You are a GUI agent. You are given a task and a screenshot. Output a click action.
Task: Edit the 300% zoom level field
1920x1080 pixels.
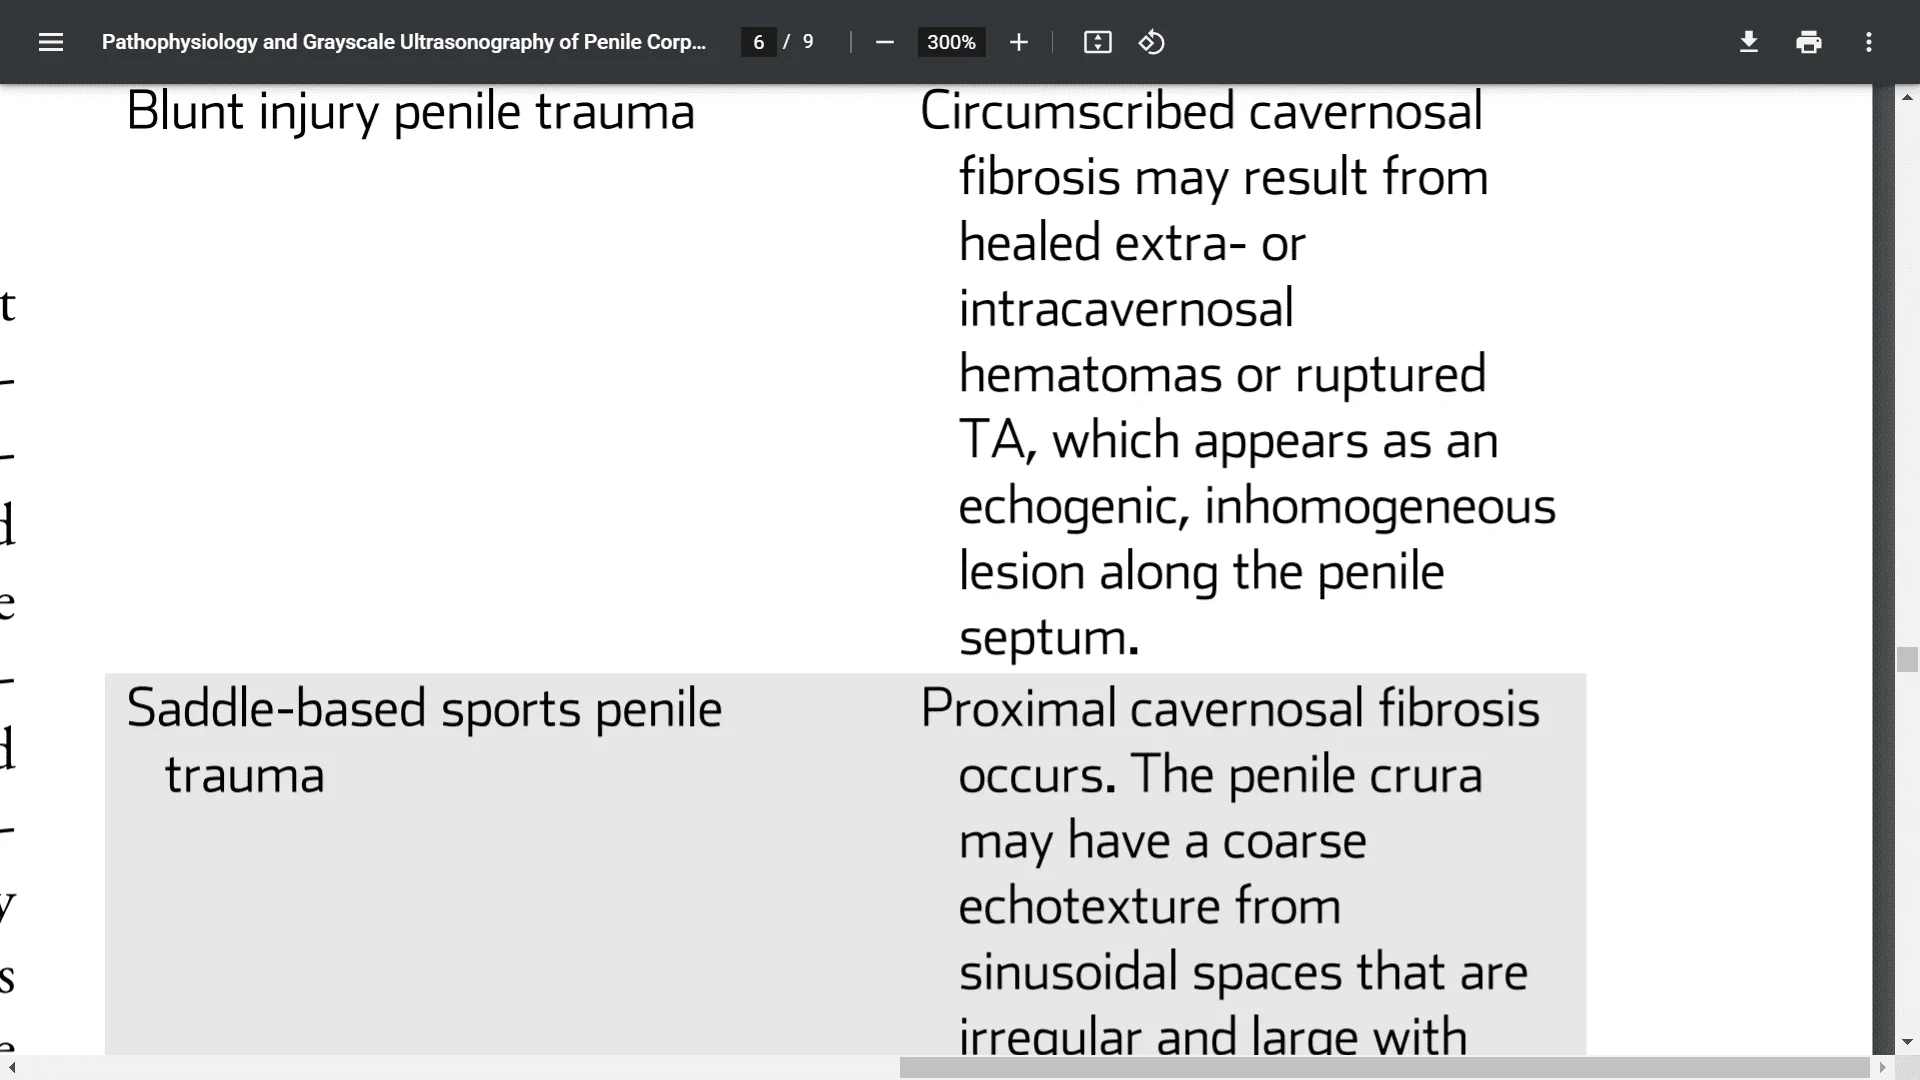[951, 42]
